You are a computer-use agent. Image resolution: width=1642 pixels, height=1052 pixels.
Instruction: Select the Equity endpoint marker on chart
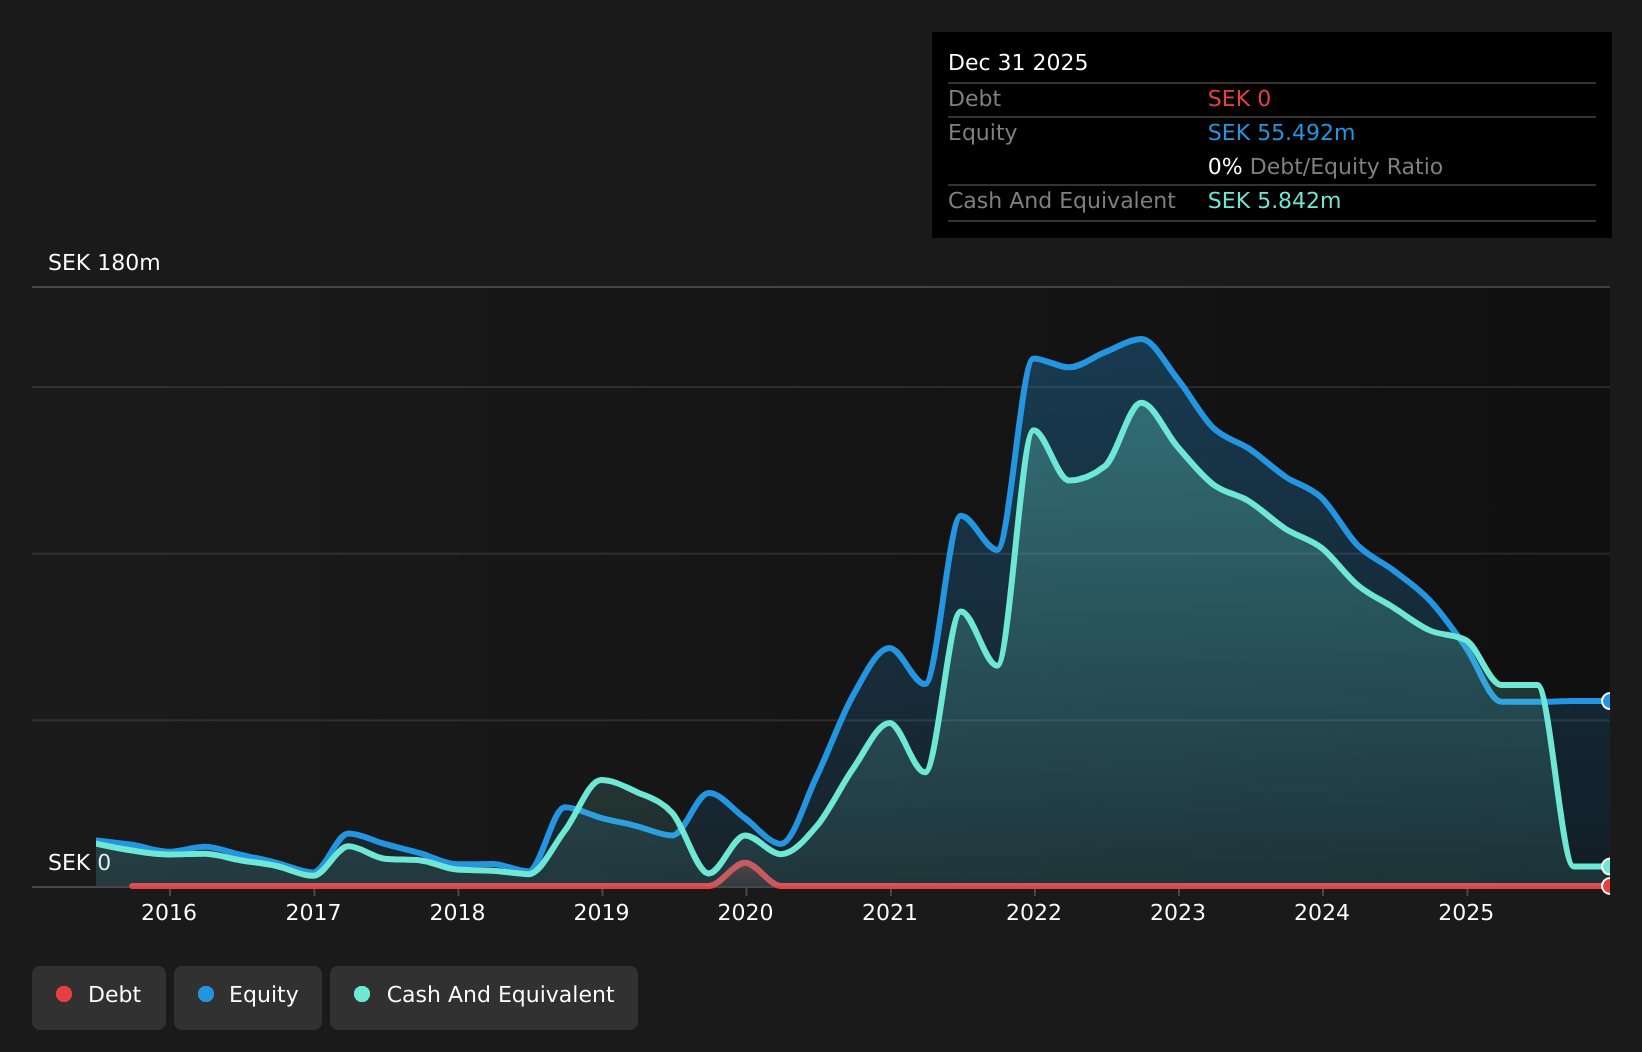(1608, 701)
